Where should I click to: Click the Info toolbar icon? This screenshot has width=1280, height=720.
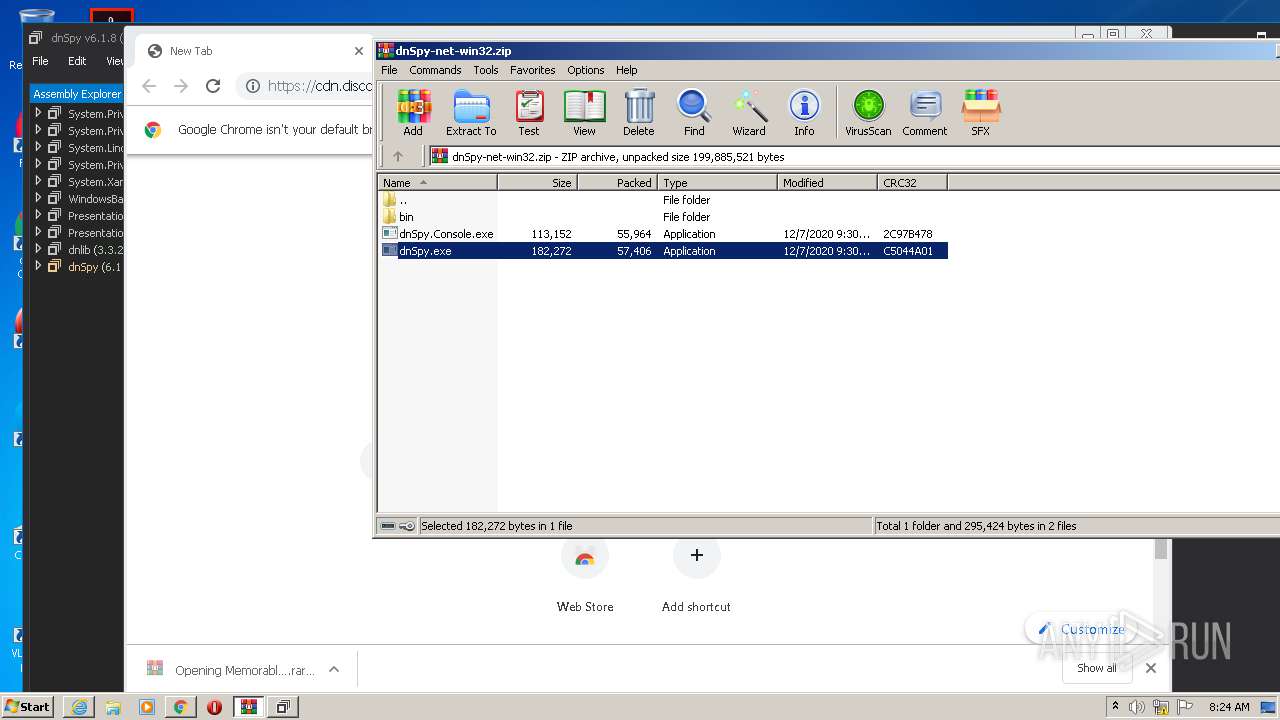804,112
